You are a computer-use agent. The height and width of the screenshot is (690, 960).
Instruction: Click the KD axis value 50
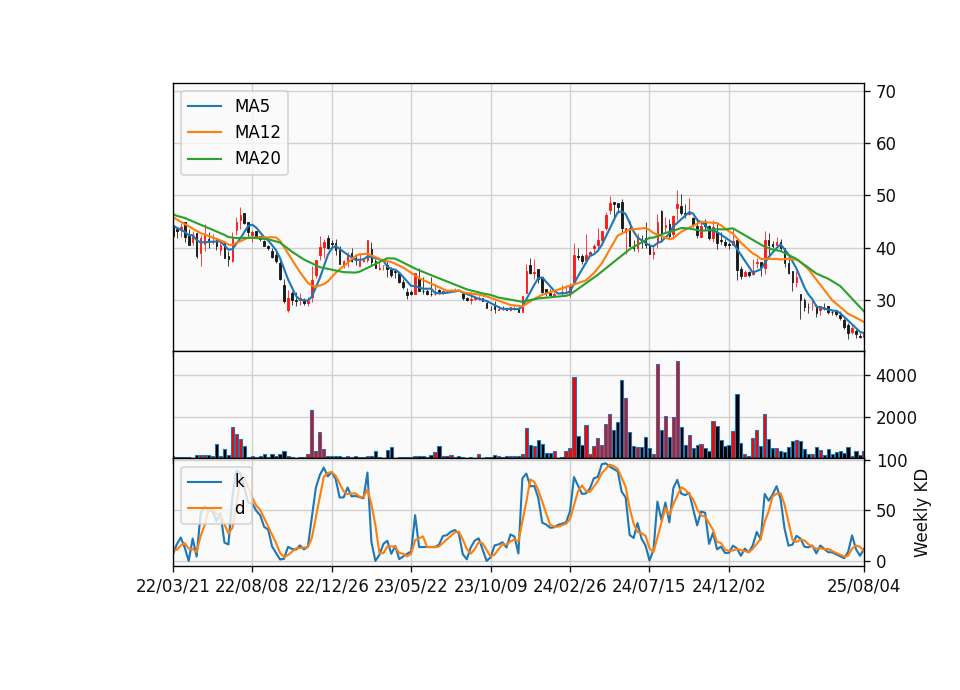click(885, 511)
